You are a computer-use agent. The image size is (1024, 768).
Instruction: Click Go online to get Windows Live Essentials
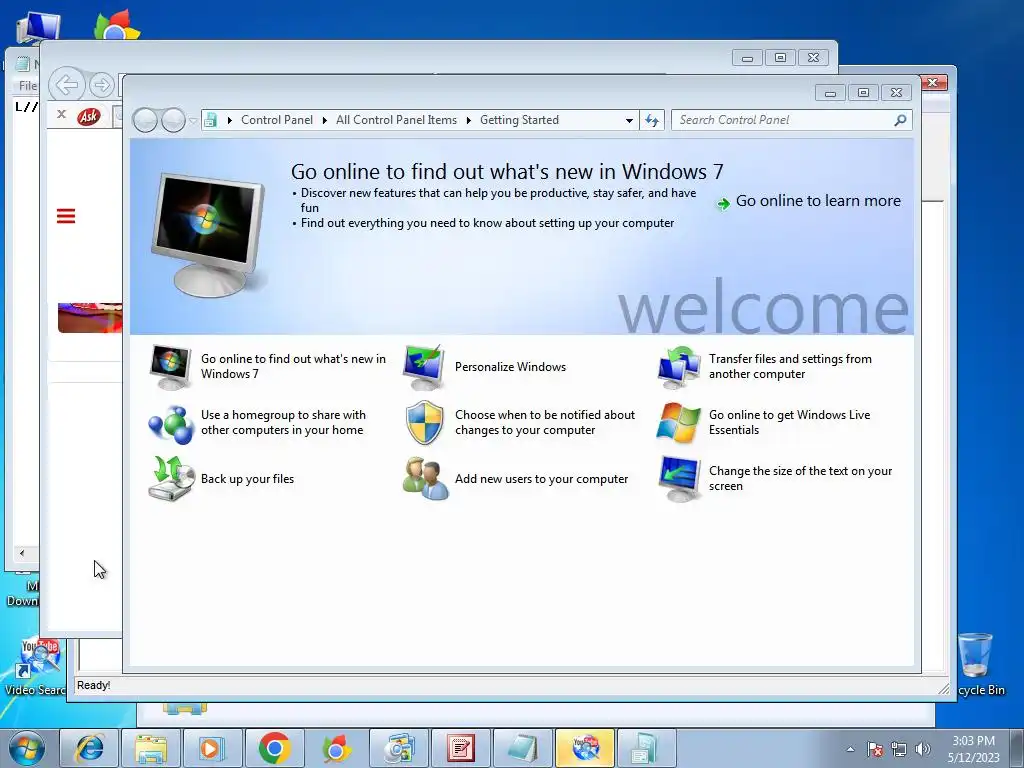click(790, 423)
